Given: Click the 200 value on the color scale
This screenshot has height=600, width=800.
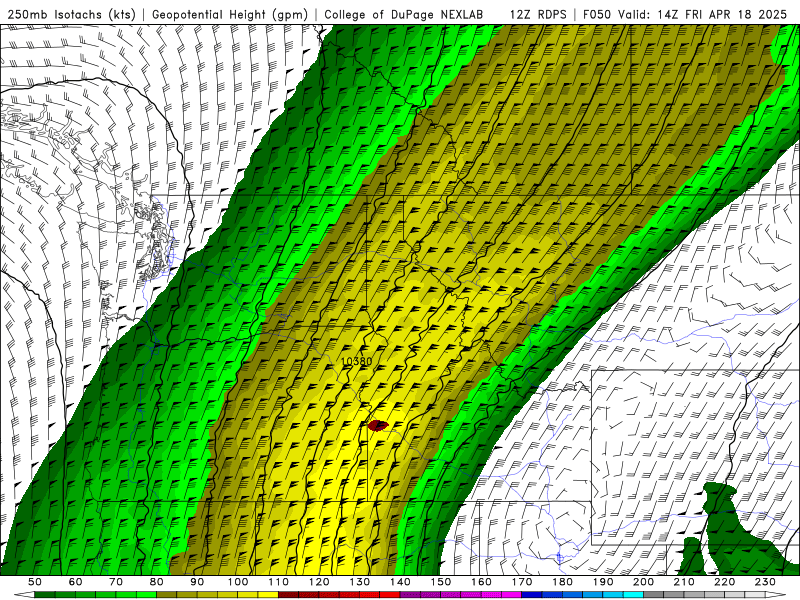Looking at the screenshot, I should pos(643,582).
